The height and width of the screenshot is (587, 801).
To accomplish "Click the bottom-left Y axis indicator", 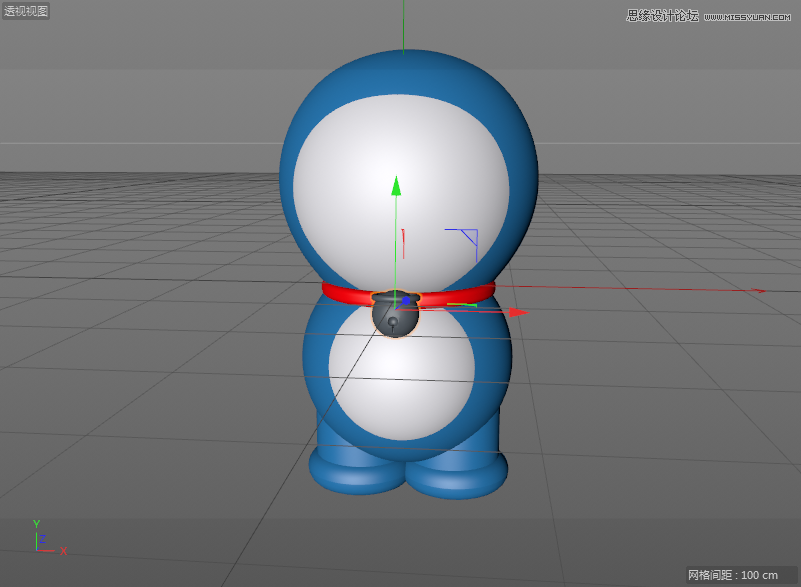I will pos(36,523).
